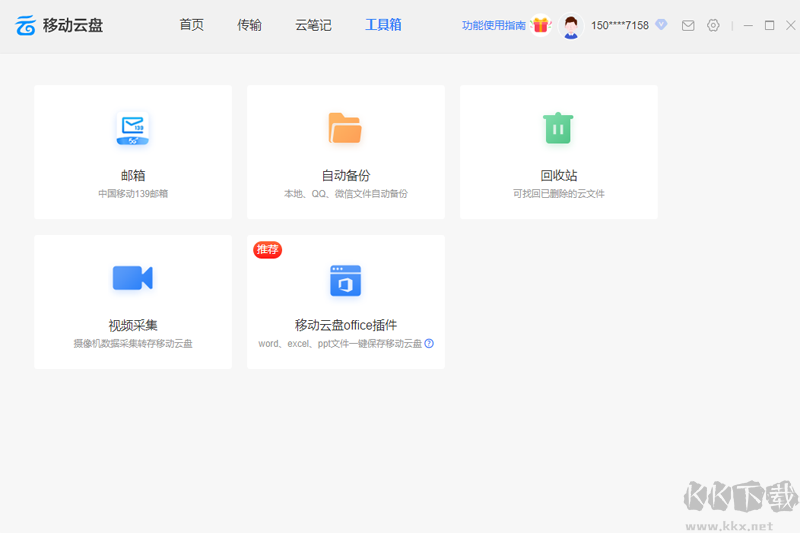Image resolution: width=800 pixels, height=533 pixels.
Task: Open the settings gear icon
Action: click(x=713, y=25)
